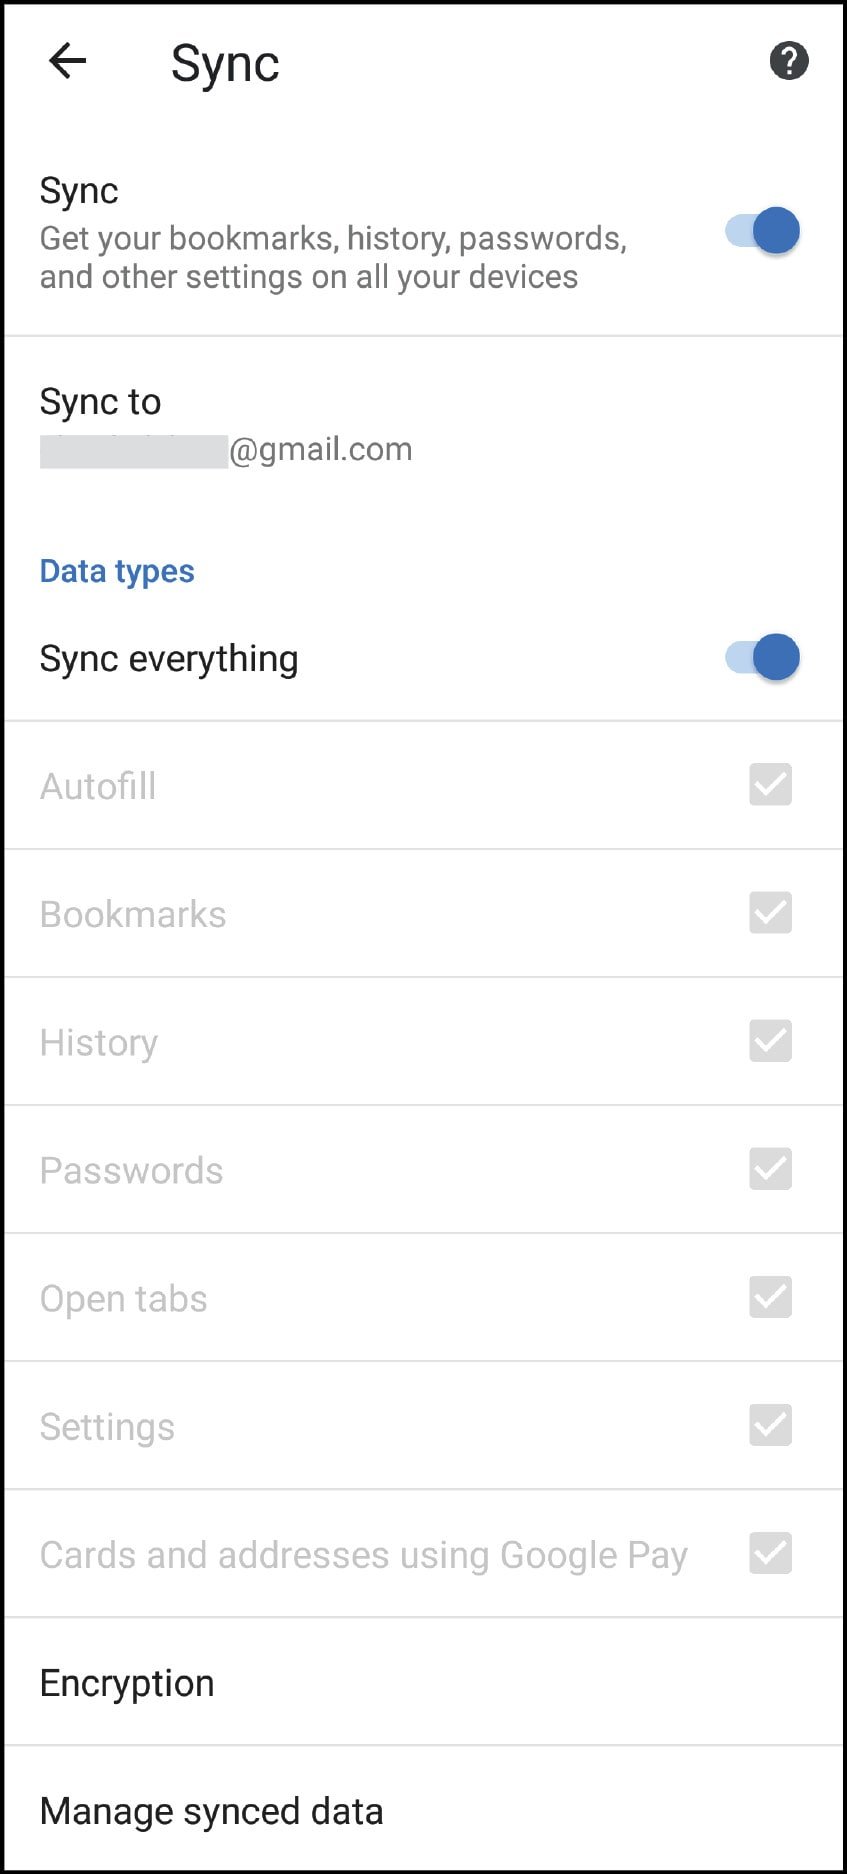Toggle the Bookmarks checkbox
This screenshot has height=1874, width=847.
coord(770,913)
